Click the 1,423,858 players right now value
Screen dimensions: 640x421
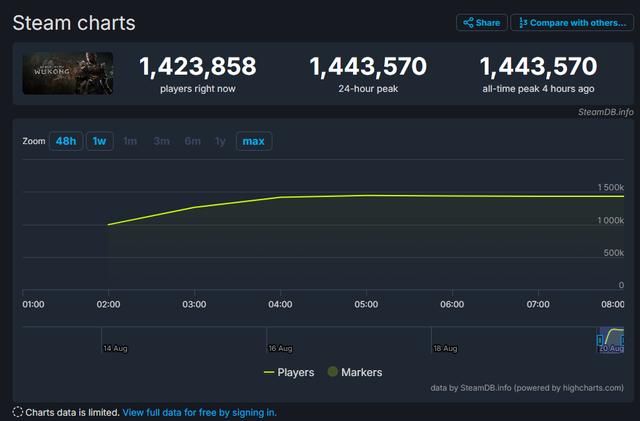(198, 66)
